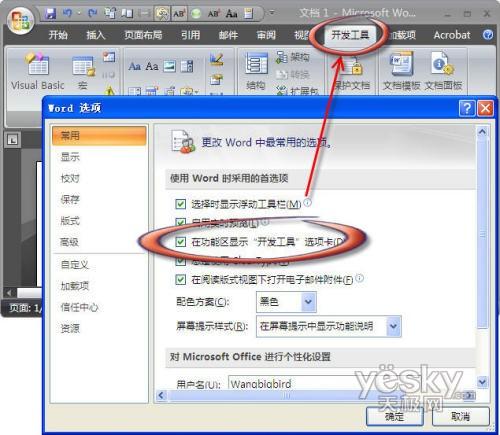Click the large Aa Quick Access icon

coord(231,14)
